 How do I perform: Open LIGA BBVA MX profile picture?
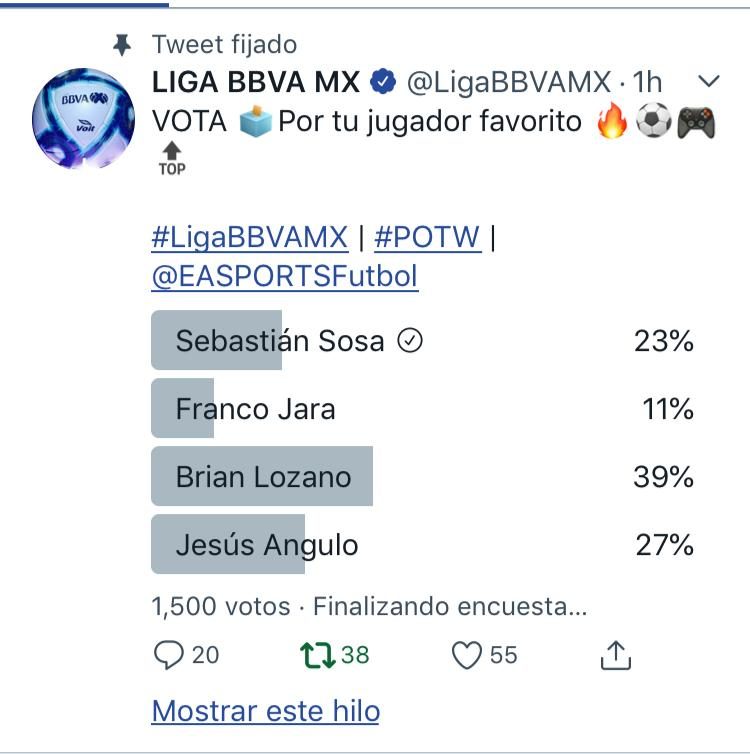click(x=84, y=118)
